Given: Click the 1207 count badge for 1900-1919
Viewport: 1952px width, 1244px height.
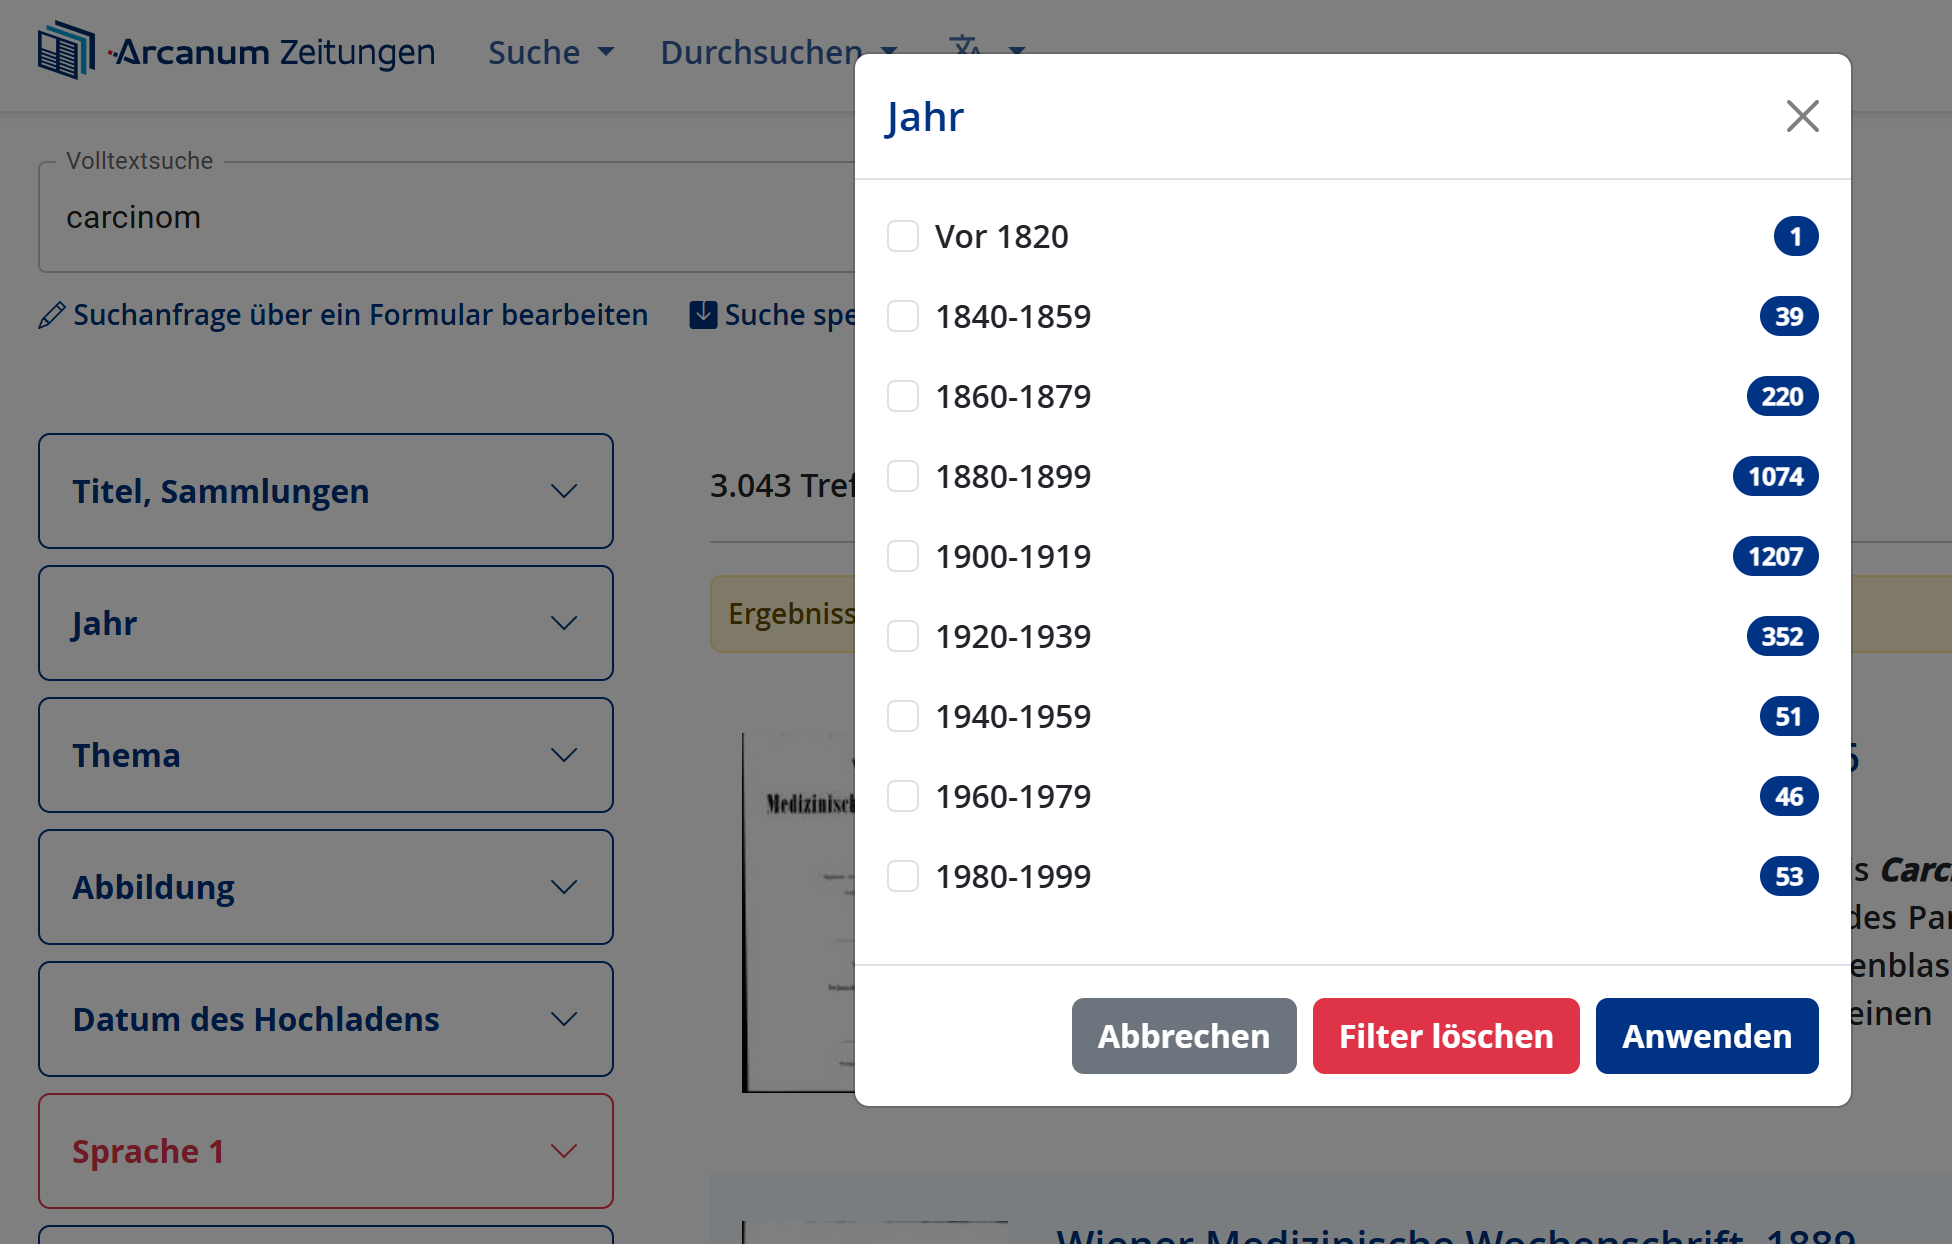Looking at the screenshot, I should pos(1775,557).
